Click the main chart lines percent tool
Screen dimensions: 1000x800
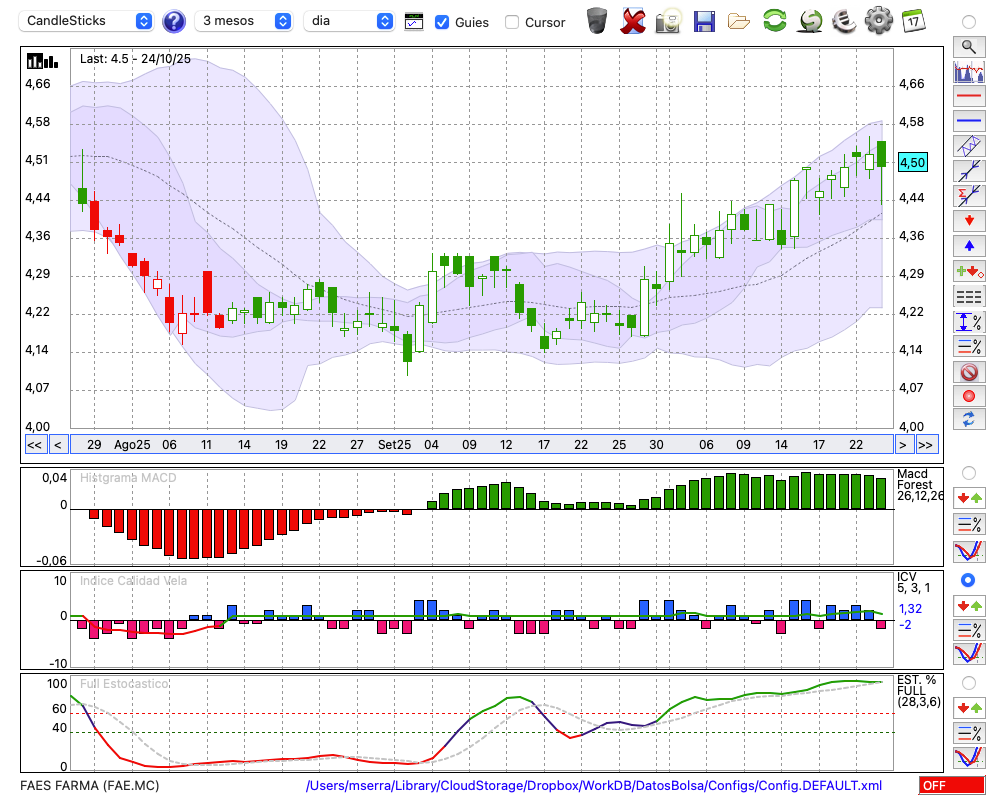(969, 346)
